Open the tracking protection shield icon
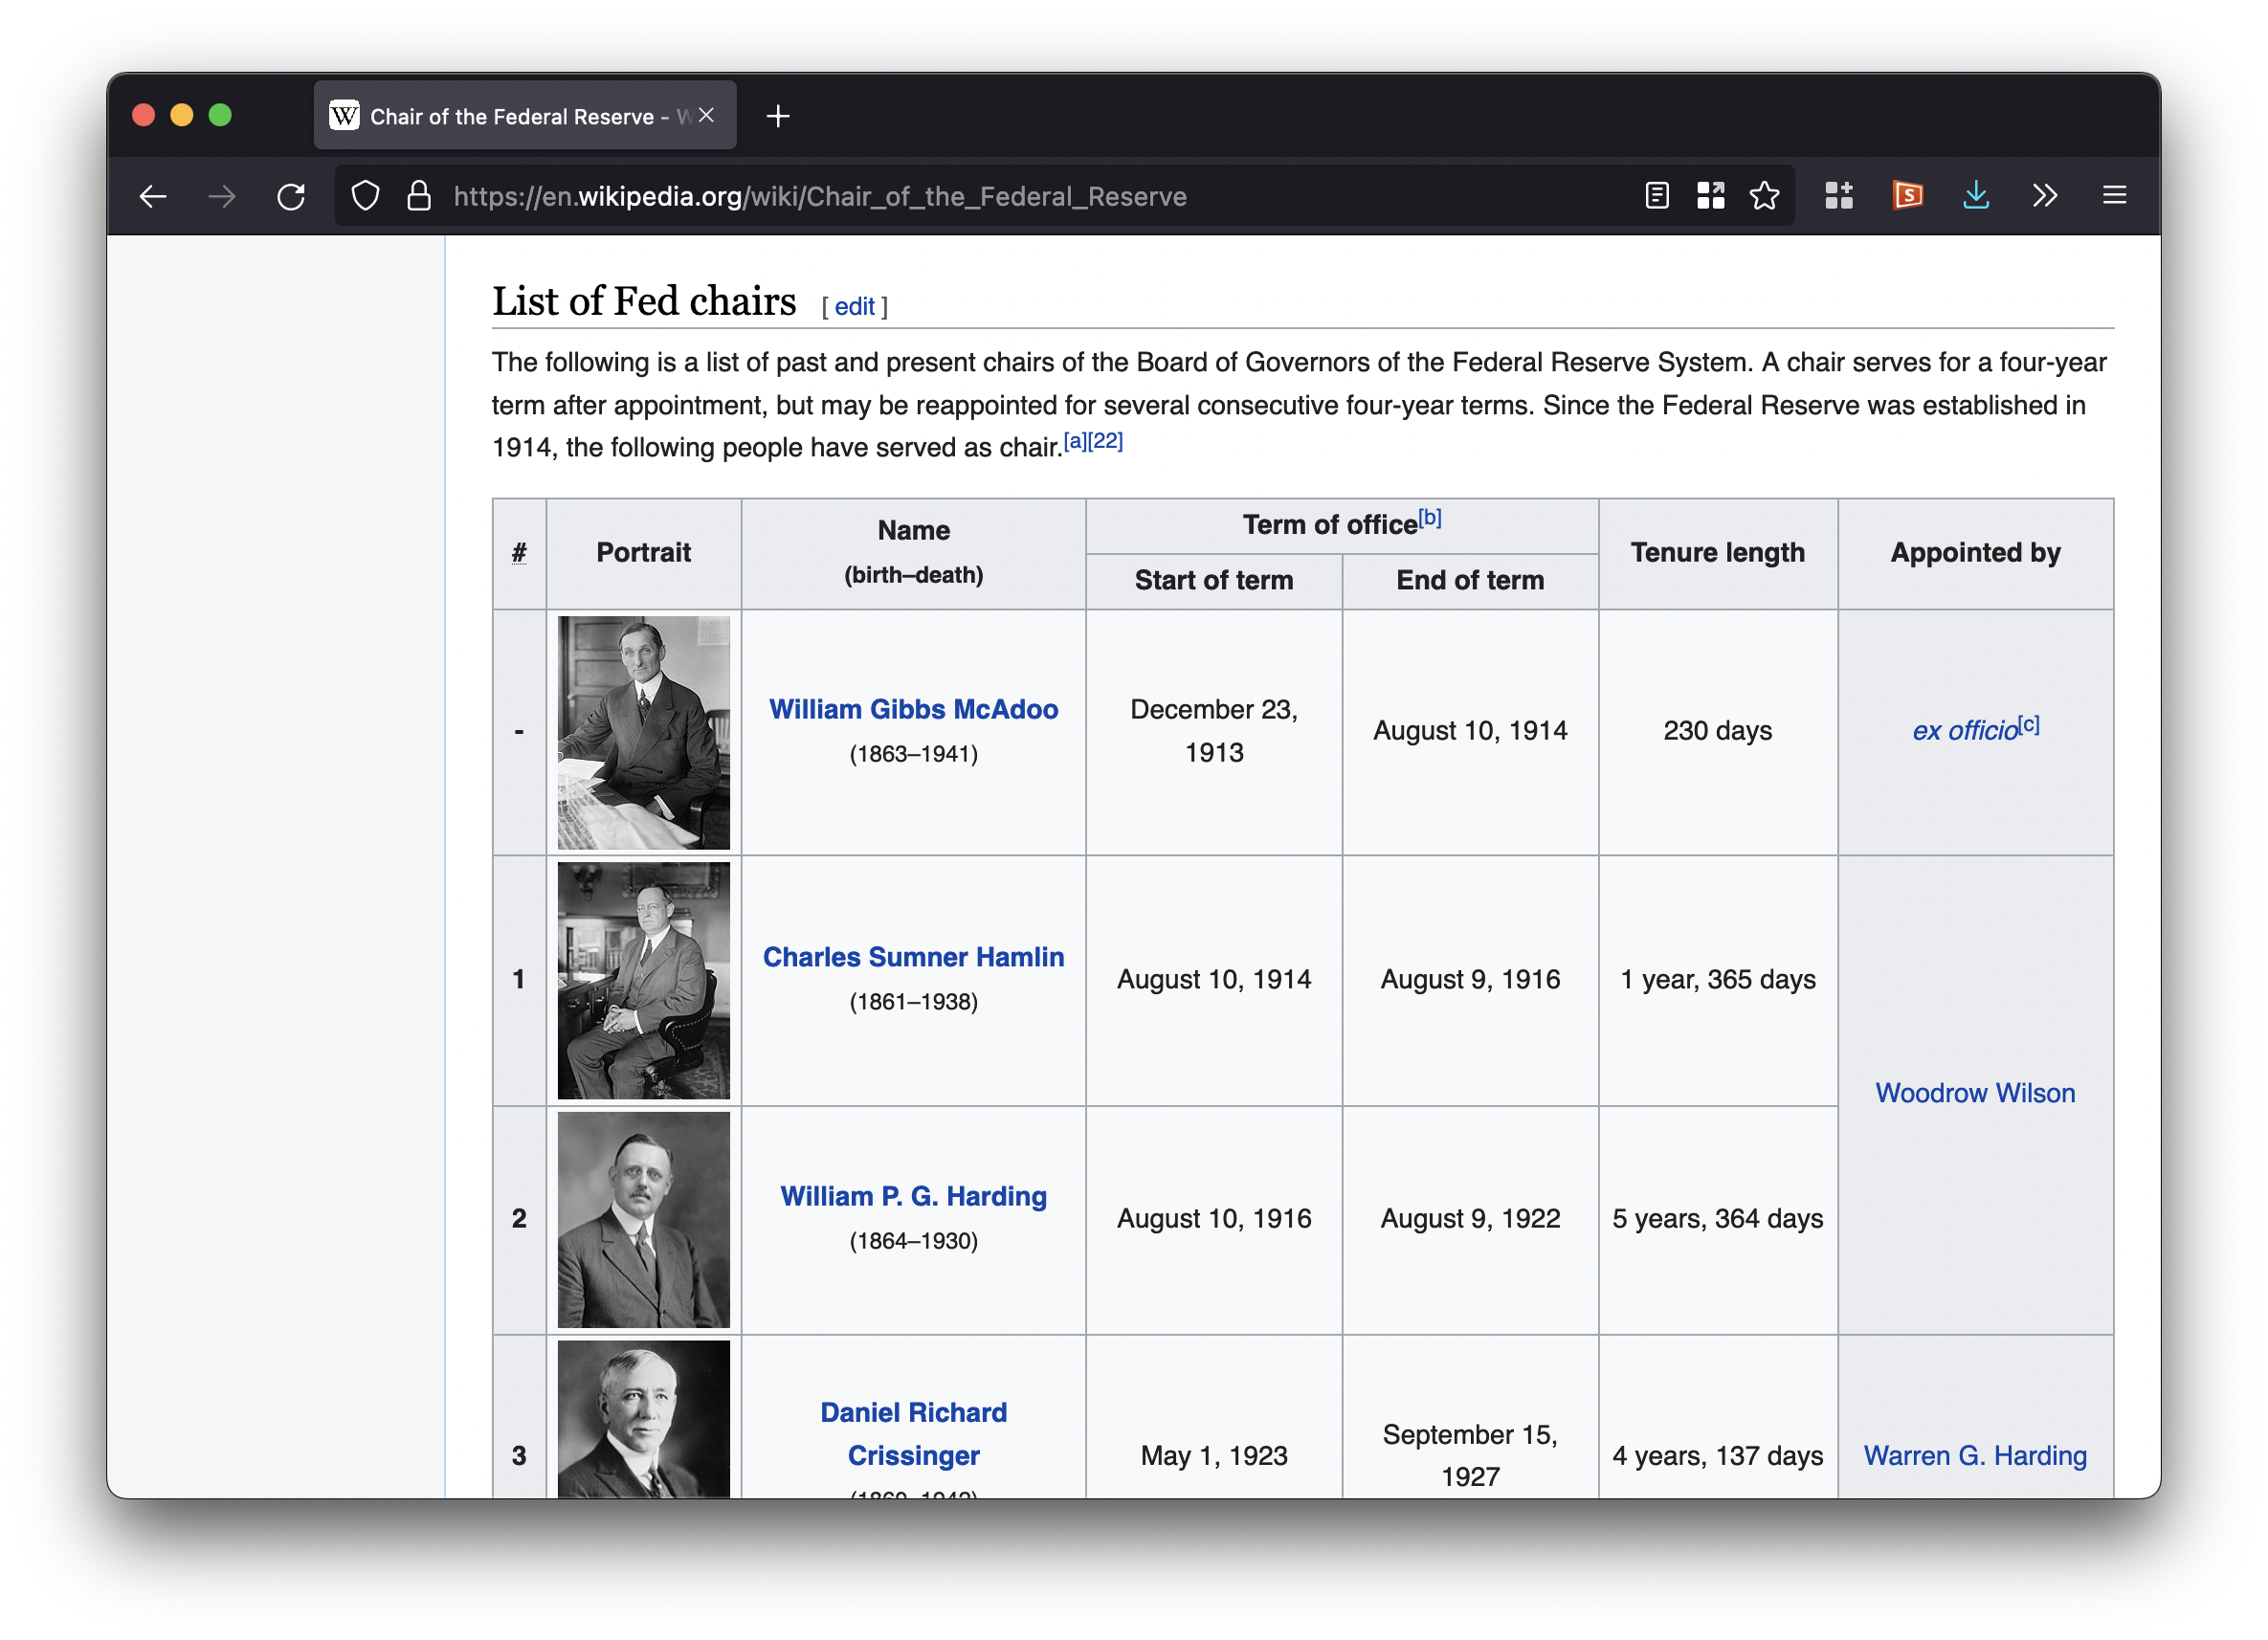The width and height of the screenshot is (2268, 1640). [366, 196]
